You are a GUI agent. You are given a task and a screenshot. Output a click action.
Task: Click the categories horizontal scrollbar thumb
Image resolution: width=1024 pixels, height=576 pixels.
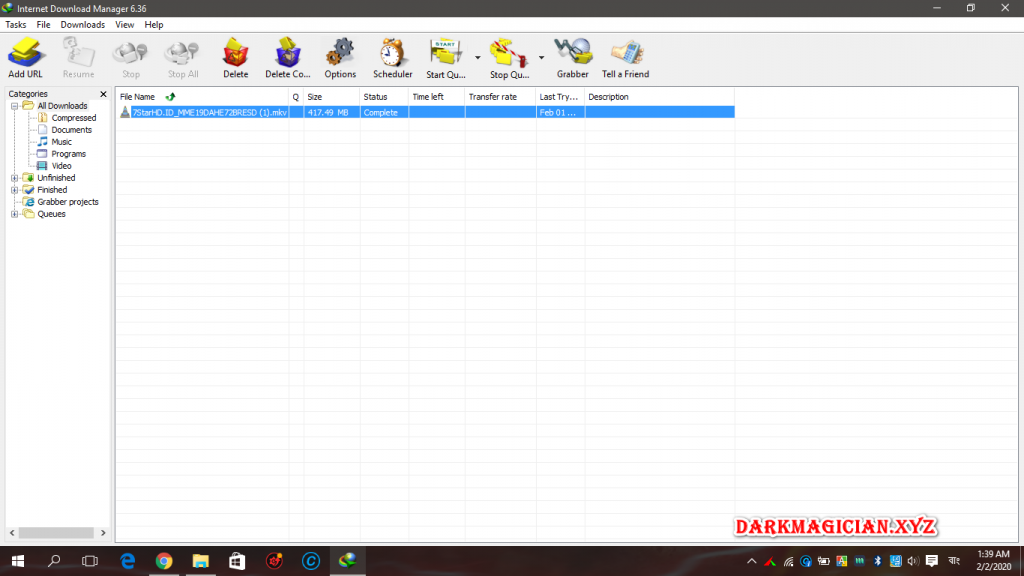[56, 533]
